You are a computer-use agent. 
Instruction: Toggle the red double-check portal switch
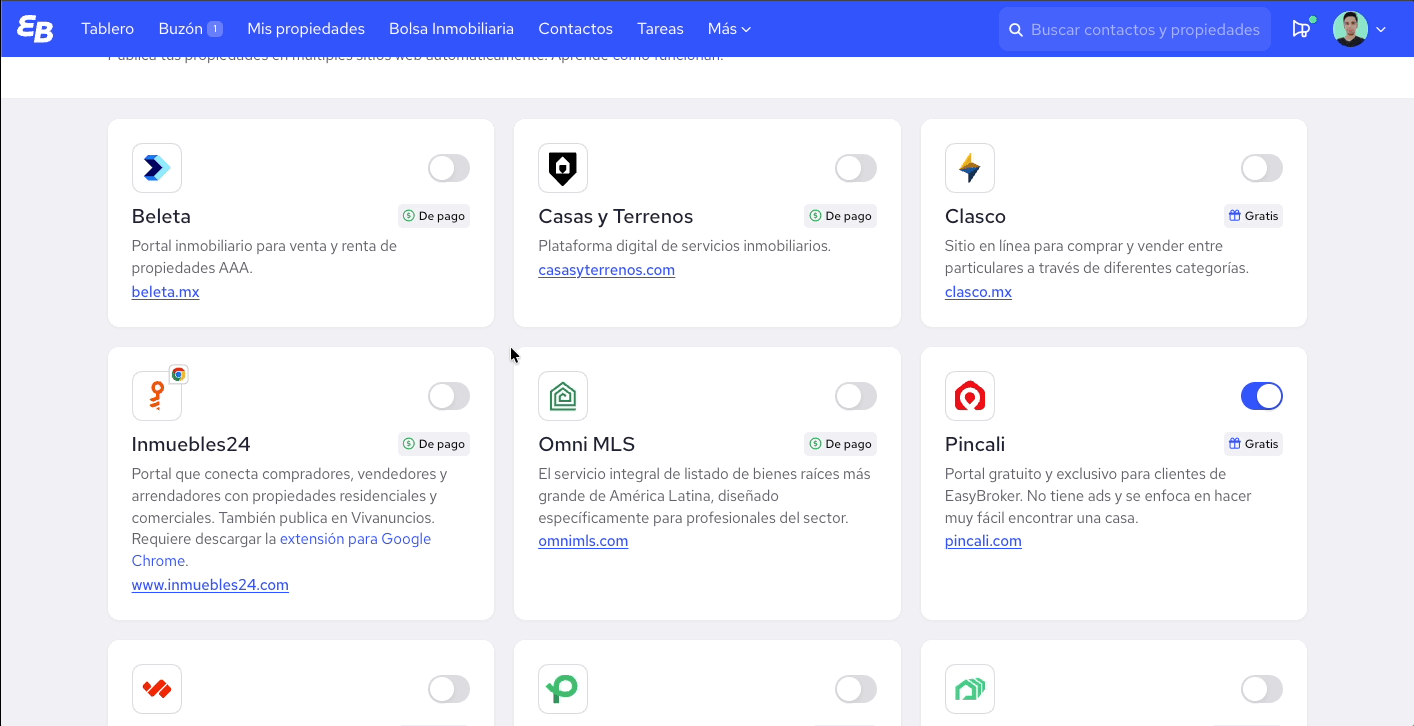coord(449,689)
